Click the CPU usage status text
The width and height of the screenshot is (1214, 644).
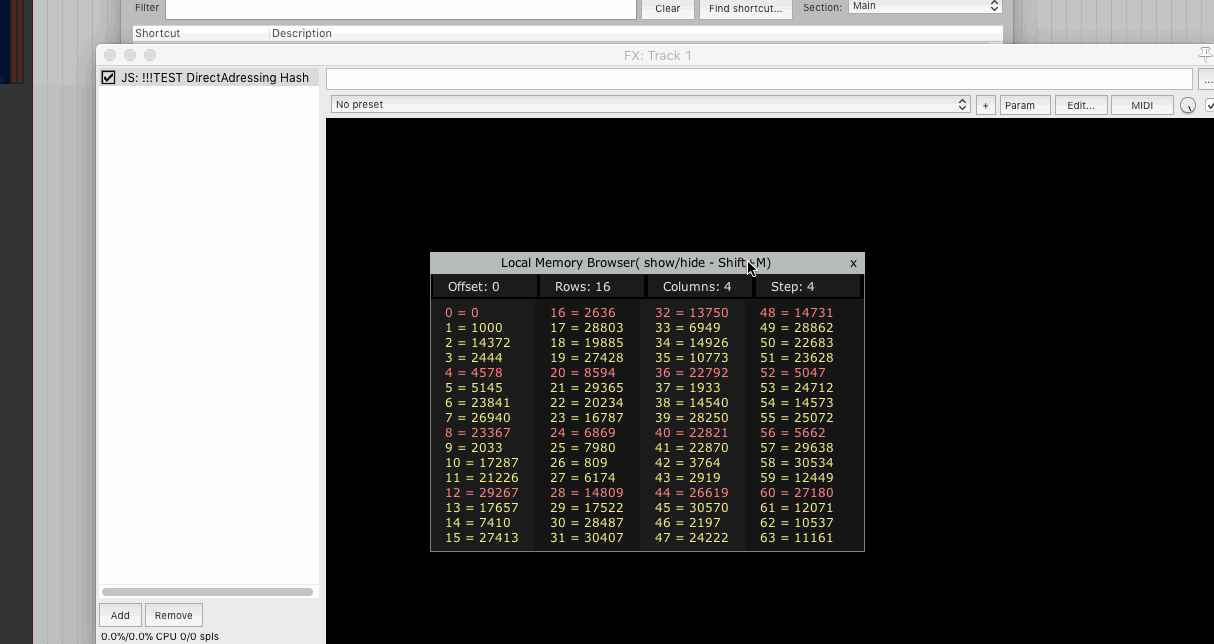click(160, 636)
